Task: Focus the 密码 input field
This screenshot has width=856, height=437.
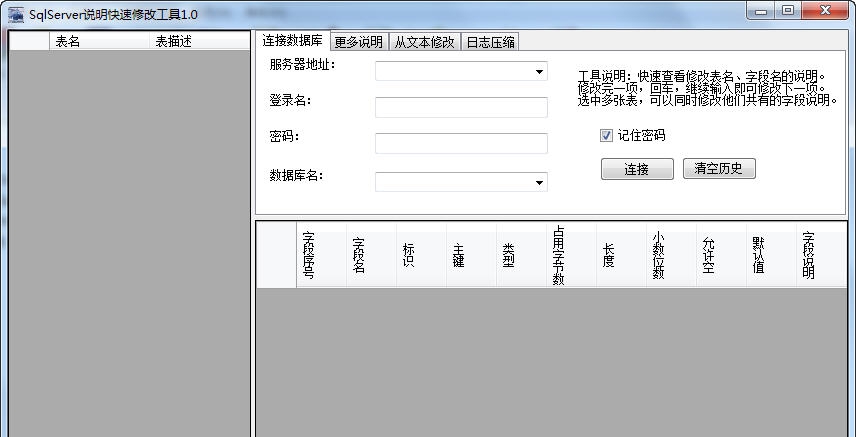Action: [461, 143]
